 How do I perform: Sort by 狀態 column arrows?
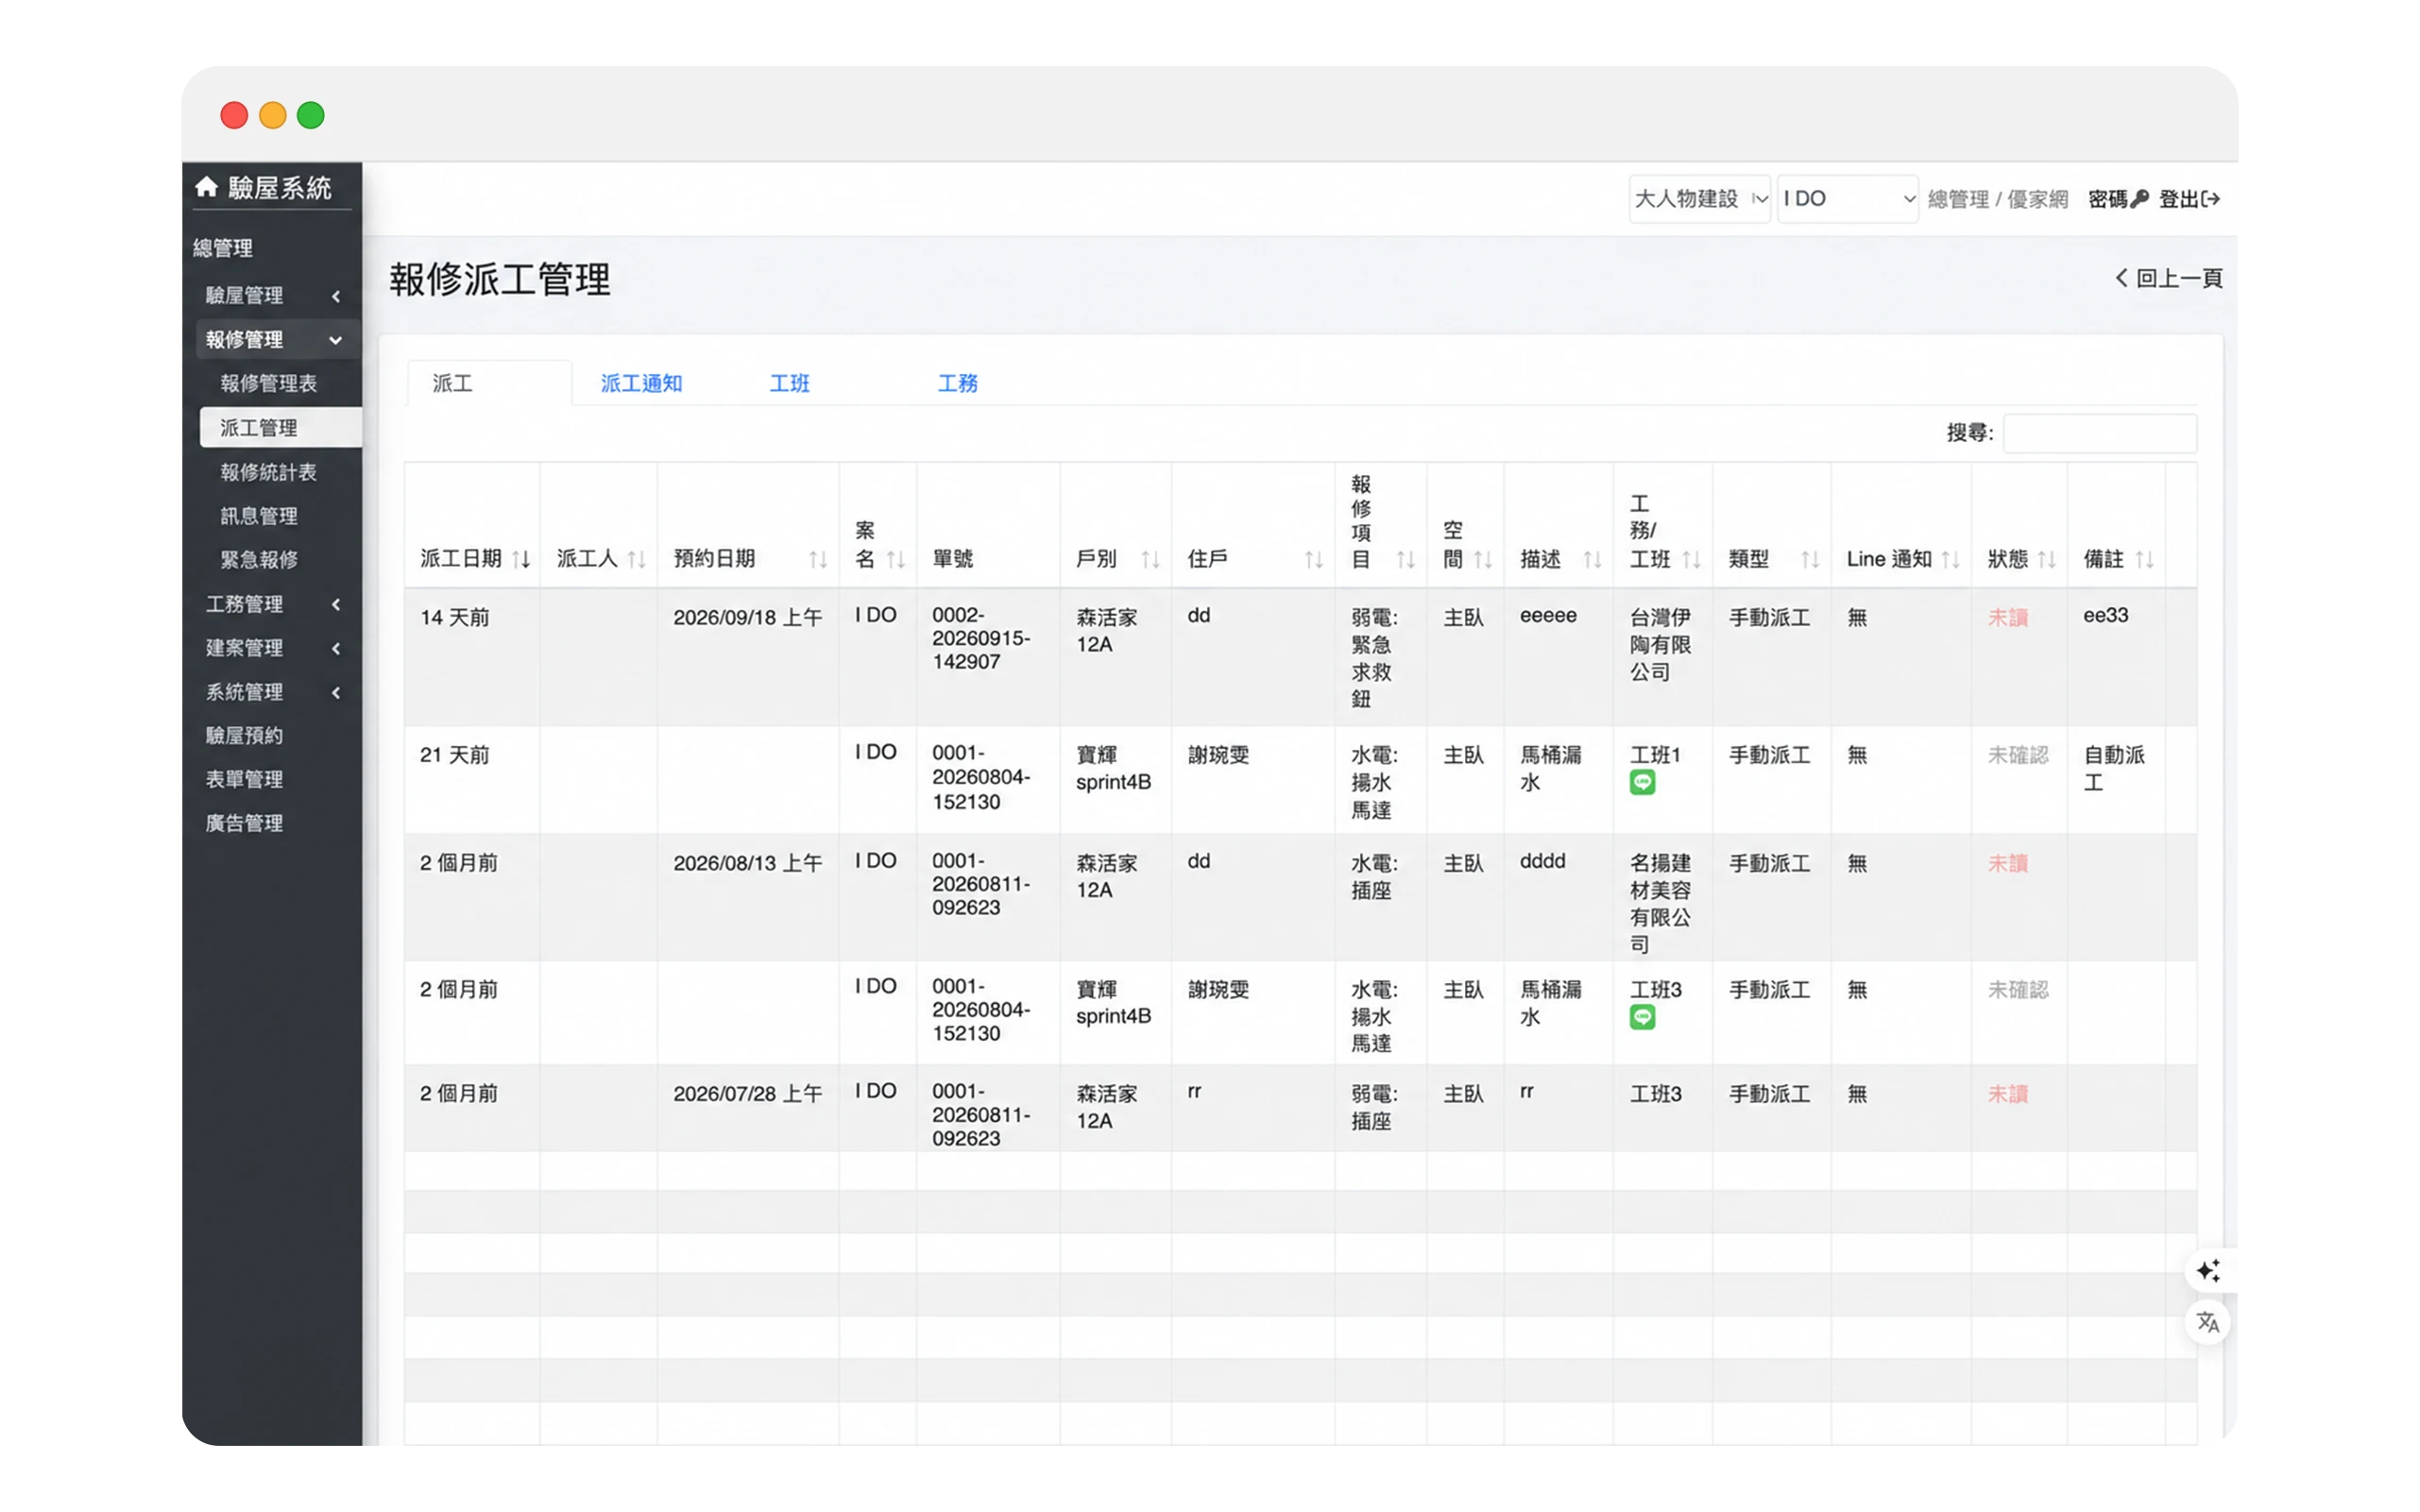coord(2046,560)
